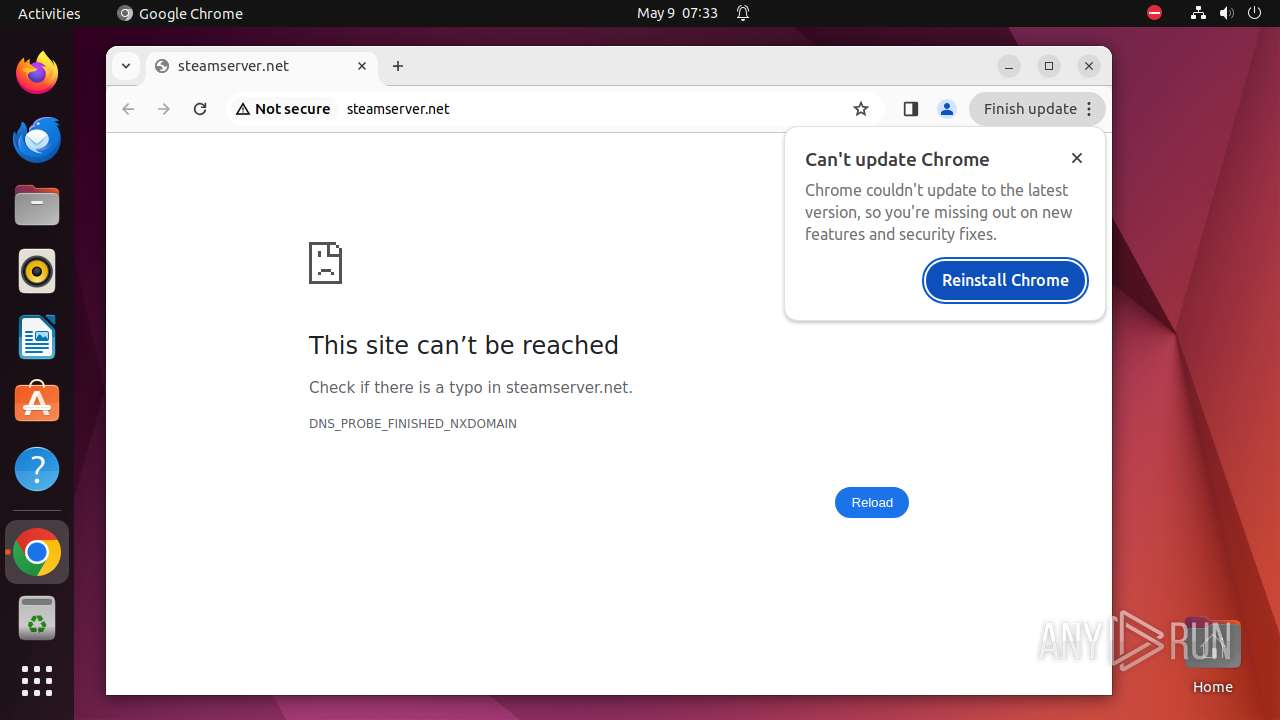Open a new tab
The width and height of the screenshot is (1280, 720).
coord(398,66)
